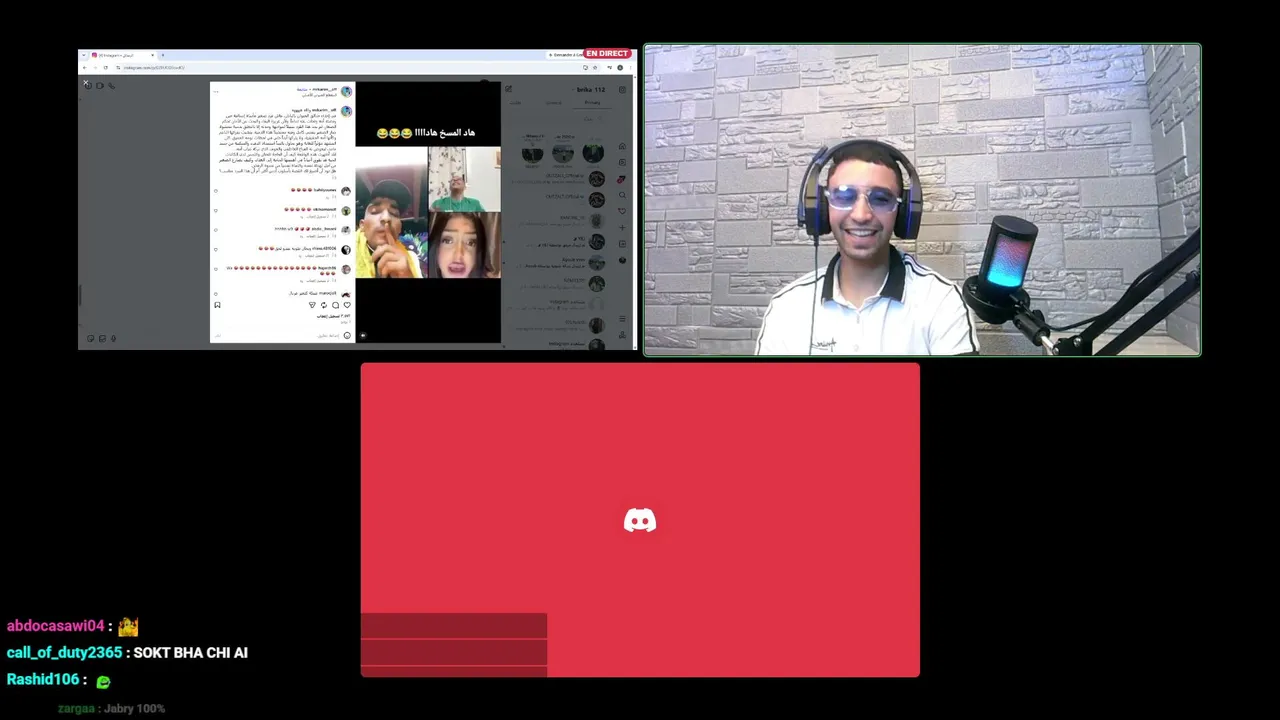The image size is (1280, 720).
Task: Click the Instagram logo in the sidebar
Action: point(622,89)
